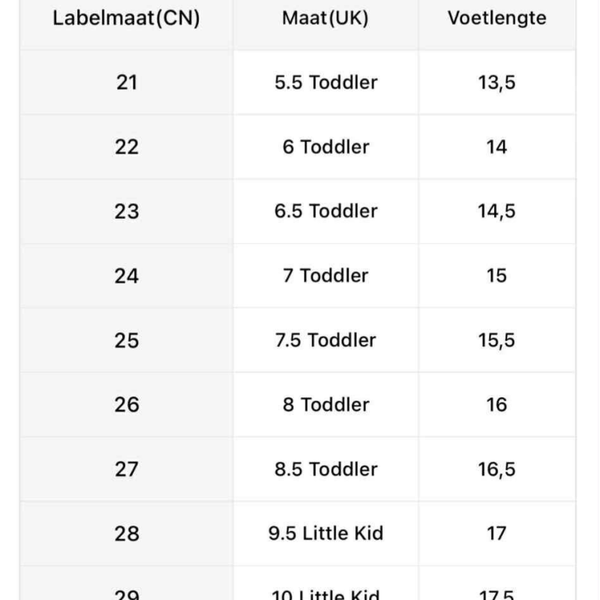The height and width of the screenshot is (600, 600).
Task: Select foot length 14,5 cell
Action: point(497,211)
